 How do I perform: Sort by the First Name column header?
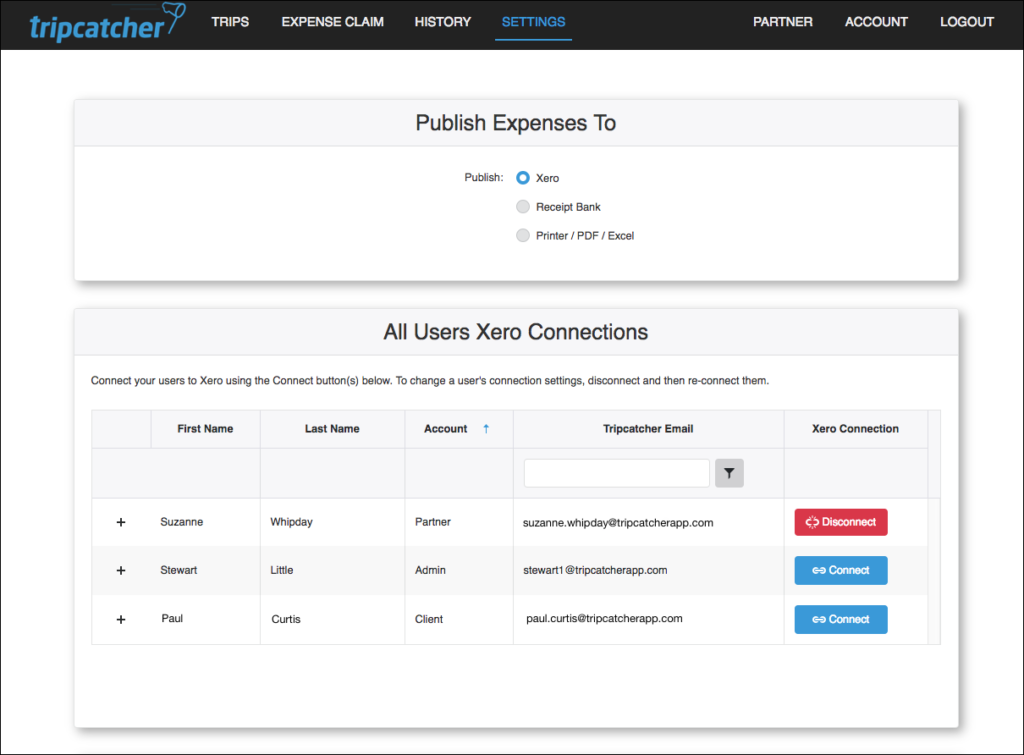pos(205,428)
